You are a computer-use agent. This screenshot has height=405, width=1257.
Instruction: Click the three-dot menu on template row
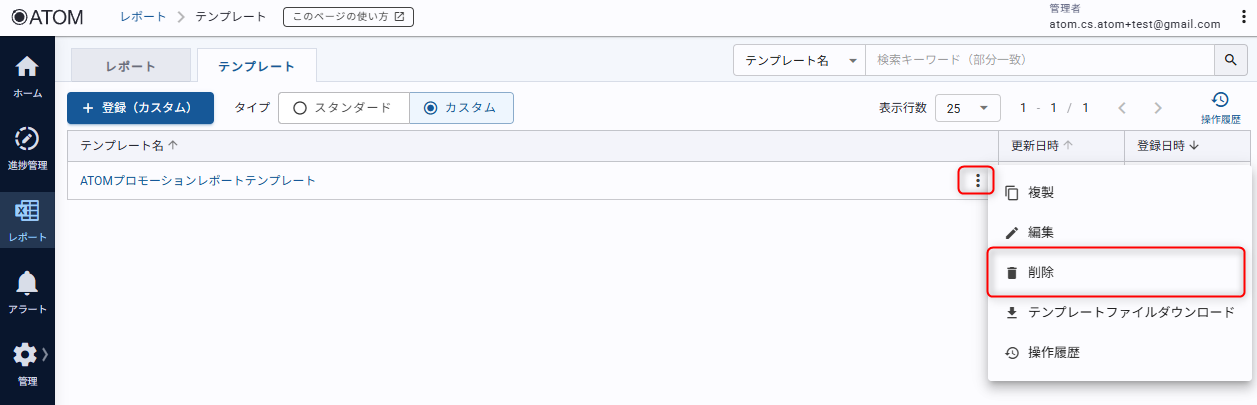[977, 181]
